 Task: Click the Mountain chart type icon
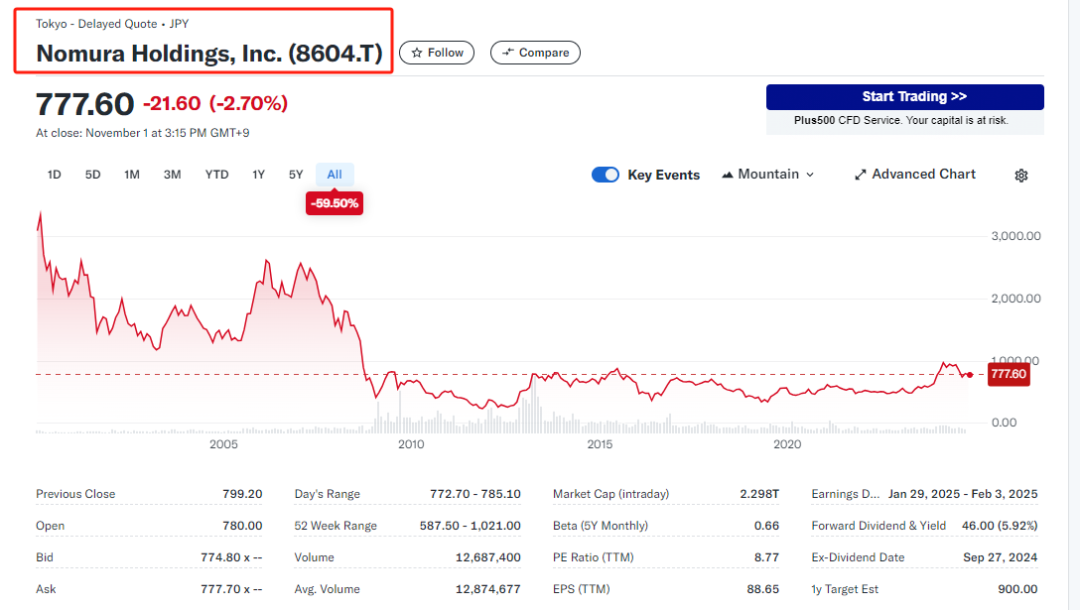(727, 175)
